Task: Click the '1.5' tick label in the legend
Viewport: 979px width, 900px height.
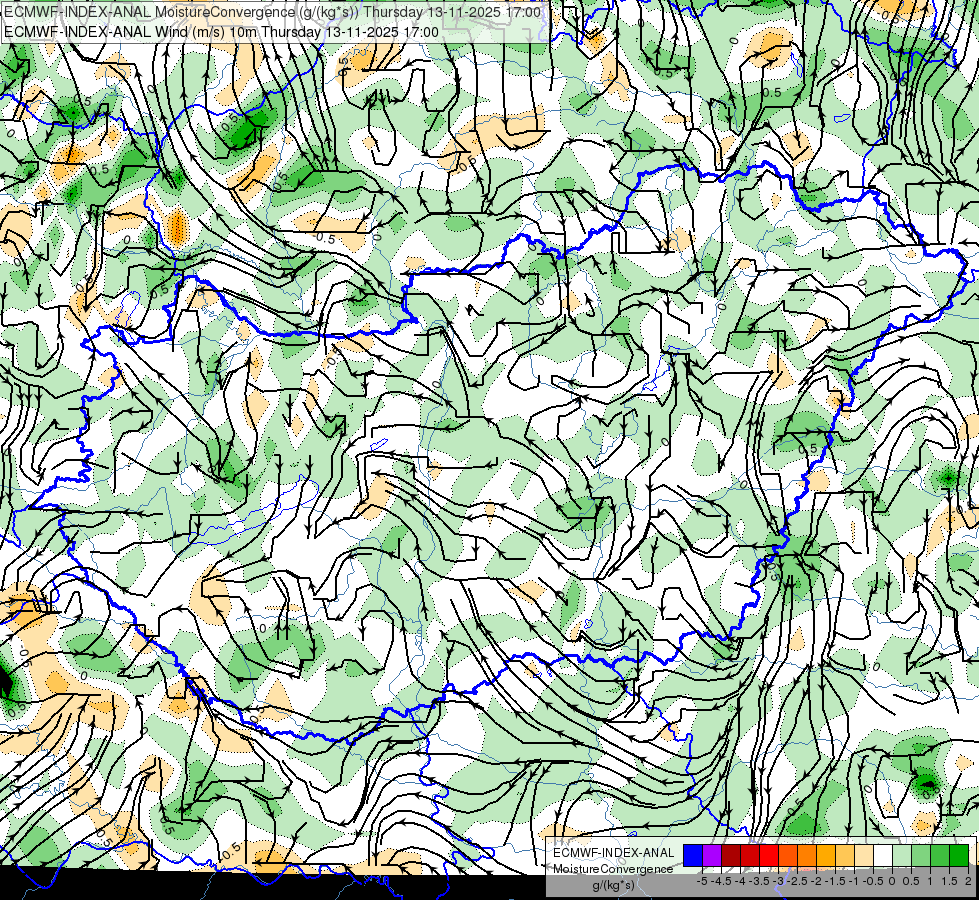Action: coord(949,881)
